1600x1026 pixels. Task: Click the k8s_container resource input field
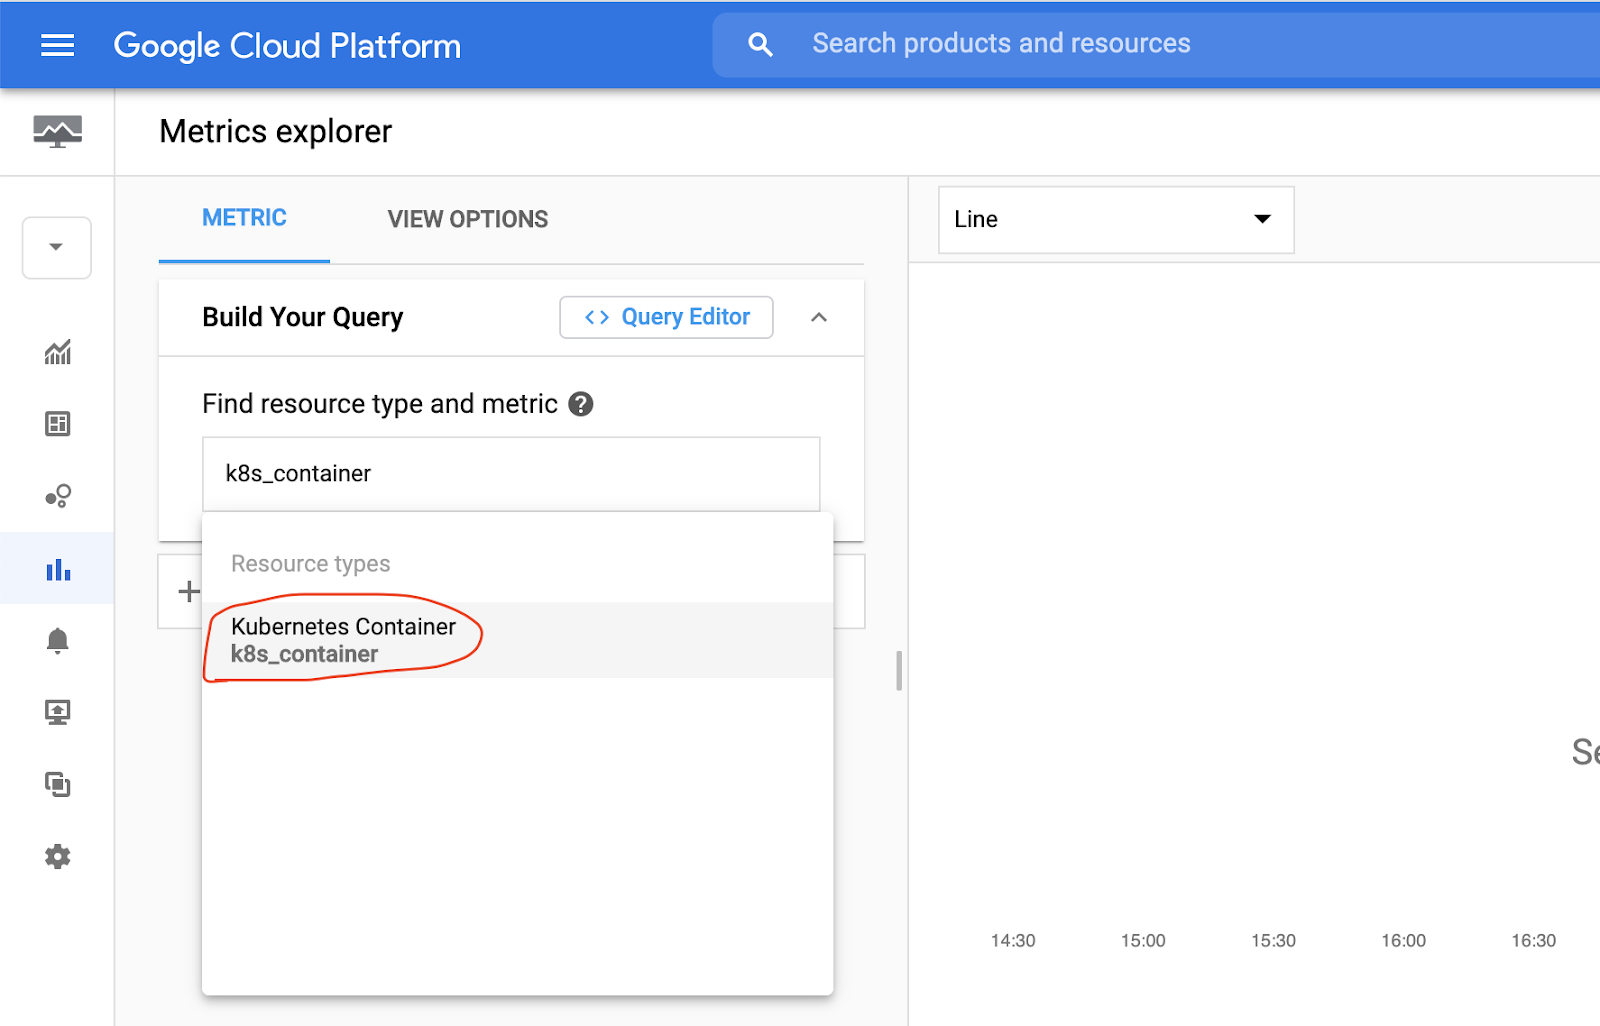[510, 474]
